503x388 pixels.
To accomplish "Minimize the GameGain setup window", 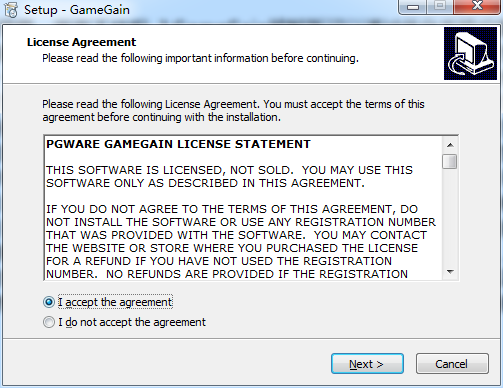I will (413, 7).
